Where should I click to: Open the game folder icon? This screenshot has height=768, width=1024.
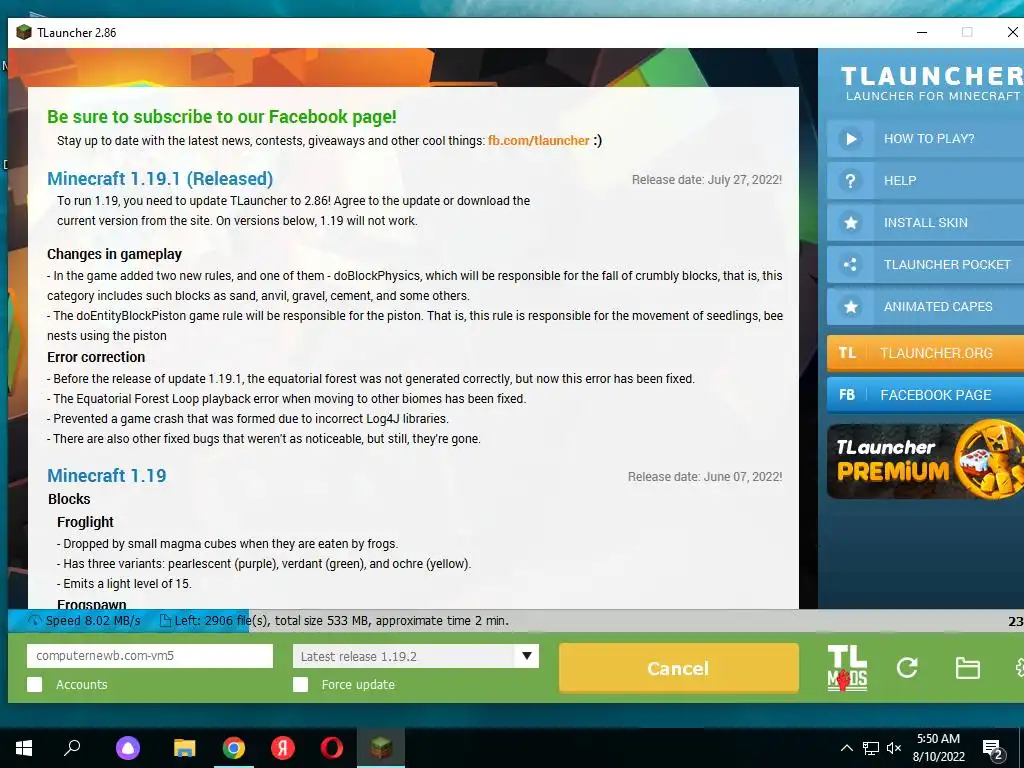pyautogui.click(x=967, y=668)
